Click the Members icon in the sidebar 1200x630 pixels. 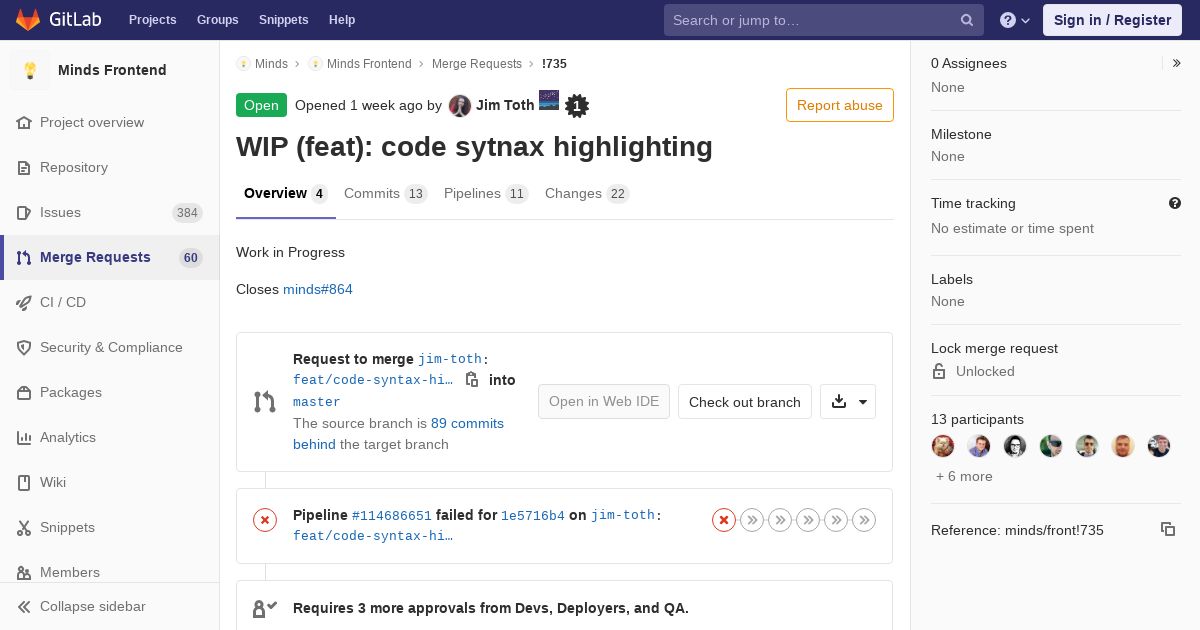coord(24,572)
